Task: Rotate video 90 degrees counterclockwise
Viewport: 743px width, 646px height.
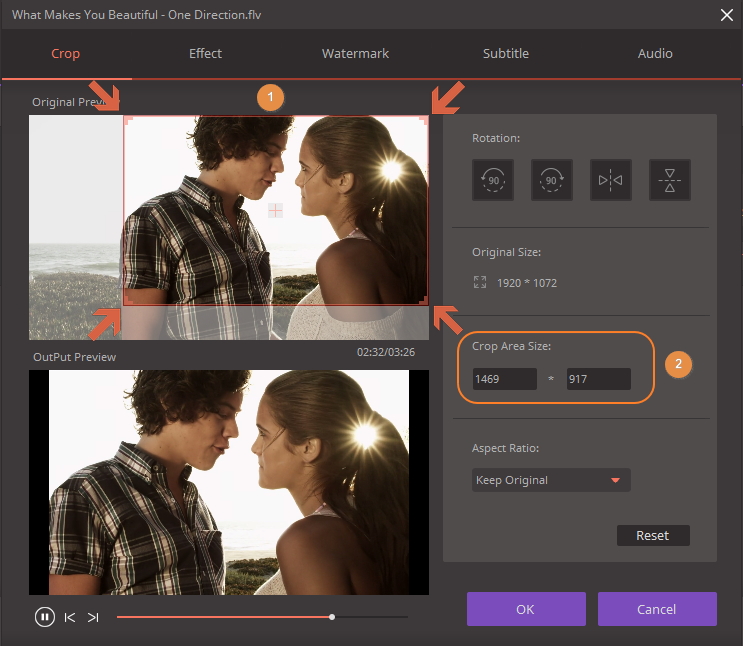Action: [493, 180]
